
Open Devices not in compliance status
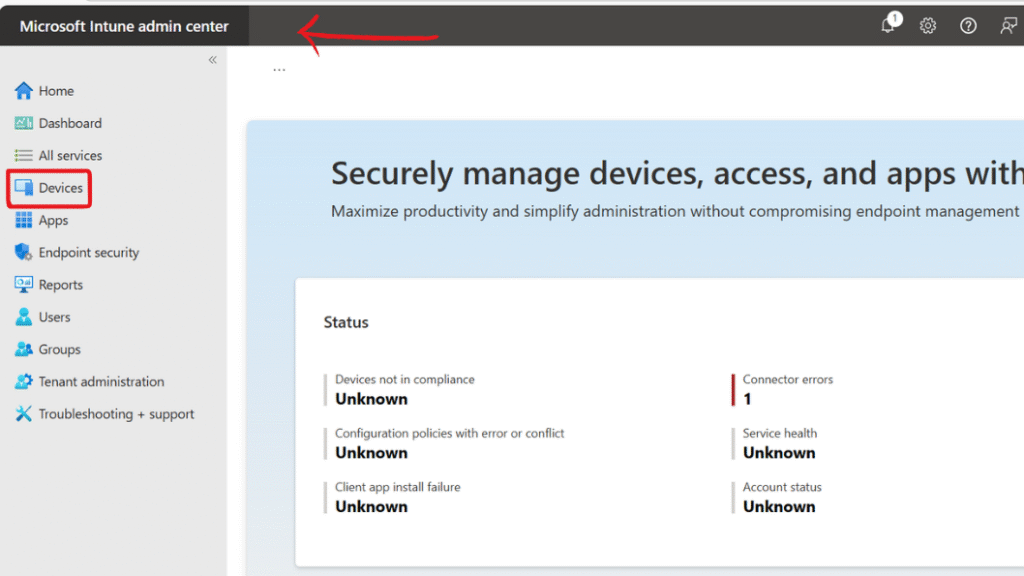405,379
